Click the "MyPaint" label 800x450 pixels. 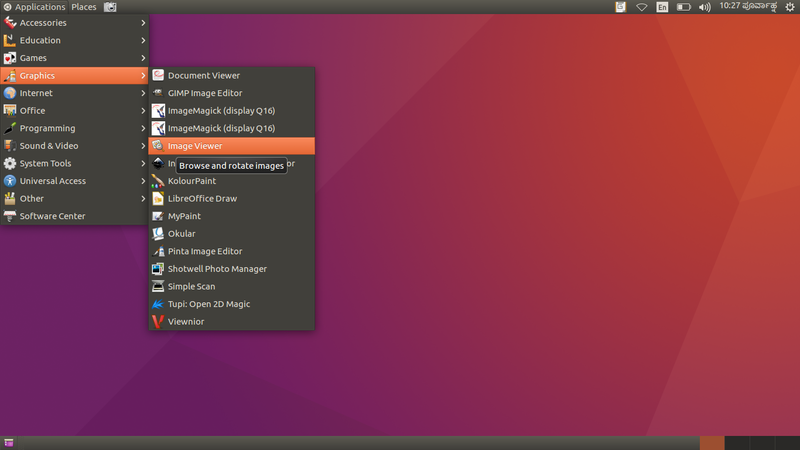tap(184, 216)
